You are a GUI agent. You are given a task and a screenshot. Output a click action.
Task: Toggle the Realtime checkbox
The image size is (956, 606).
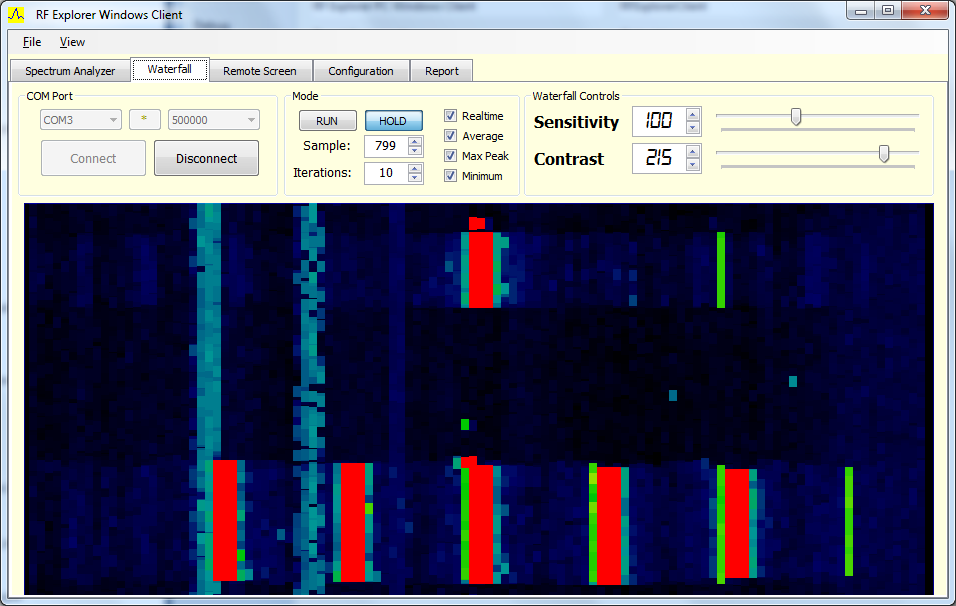451,116
